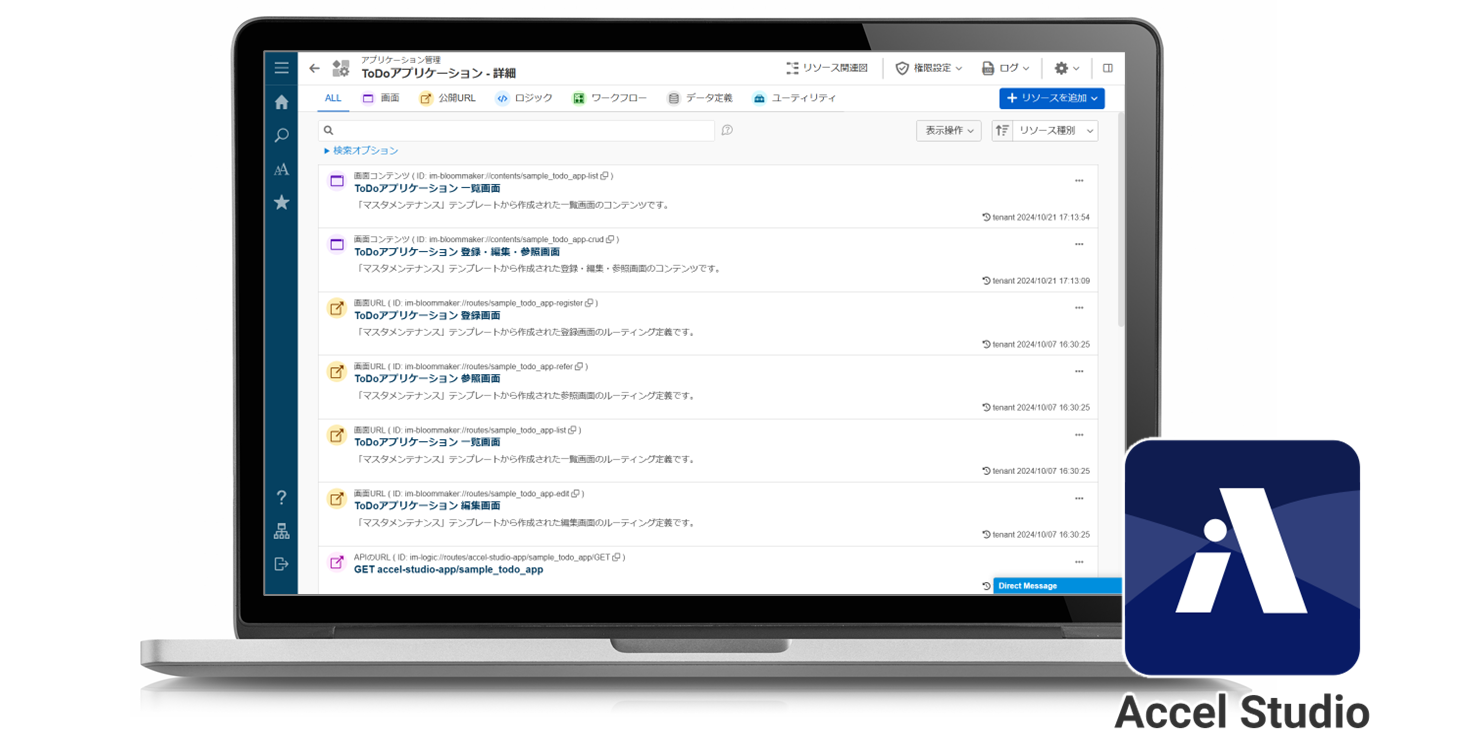Screen dimensions: 1484x748
Task: Toggle the sort order button beside リソース種別
Action: point(1002,131)
